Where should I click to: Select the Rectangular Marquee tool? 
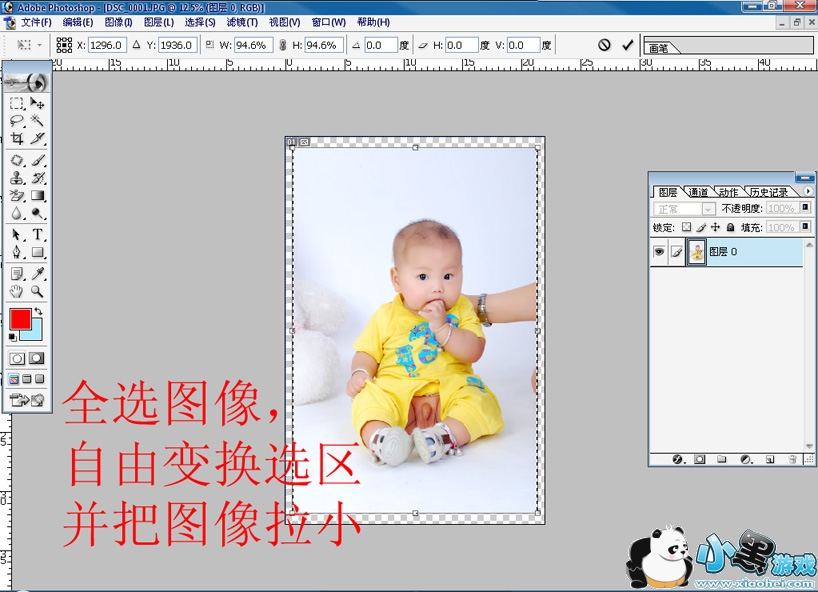pos(17,103)
